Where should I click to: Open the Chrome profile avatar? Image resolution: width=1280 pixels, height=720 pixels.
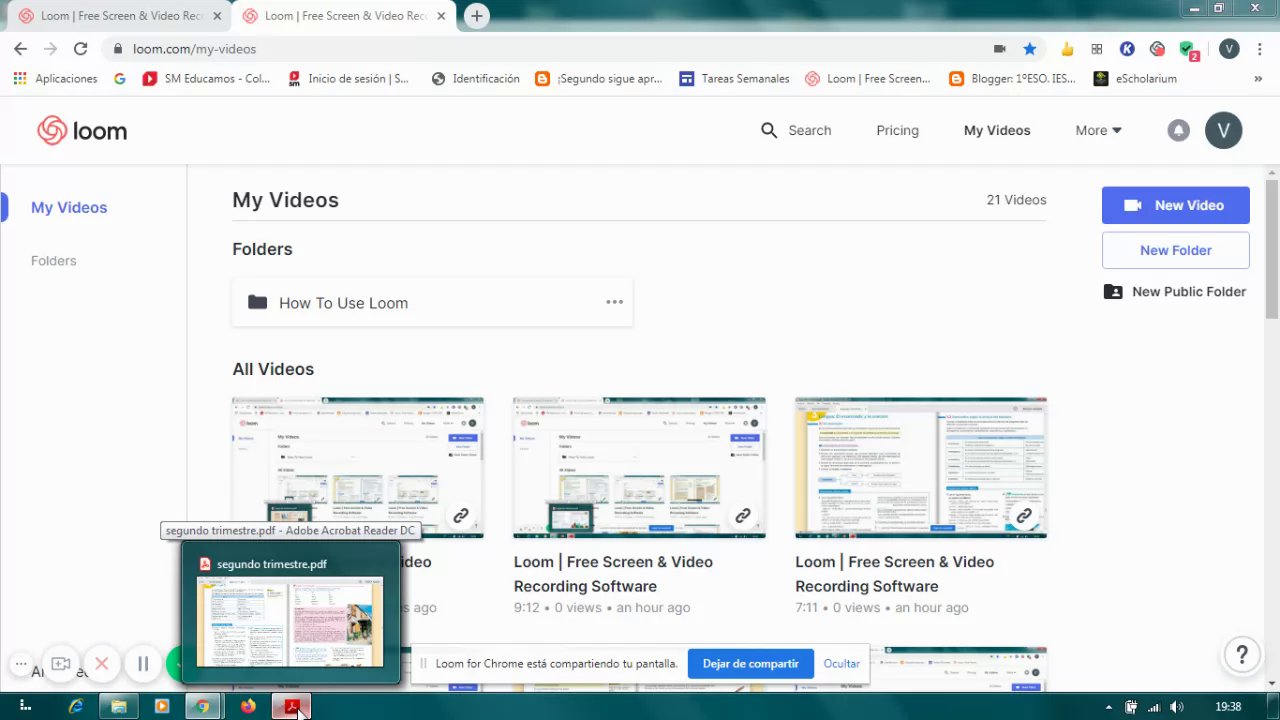[1229, 49]
